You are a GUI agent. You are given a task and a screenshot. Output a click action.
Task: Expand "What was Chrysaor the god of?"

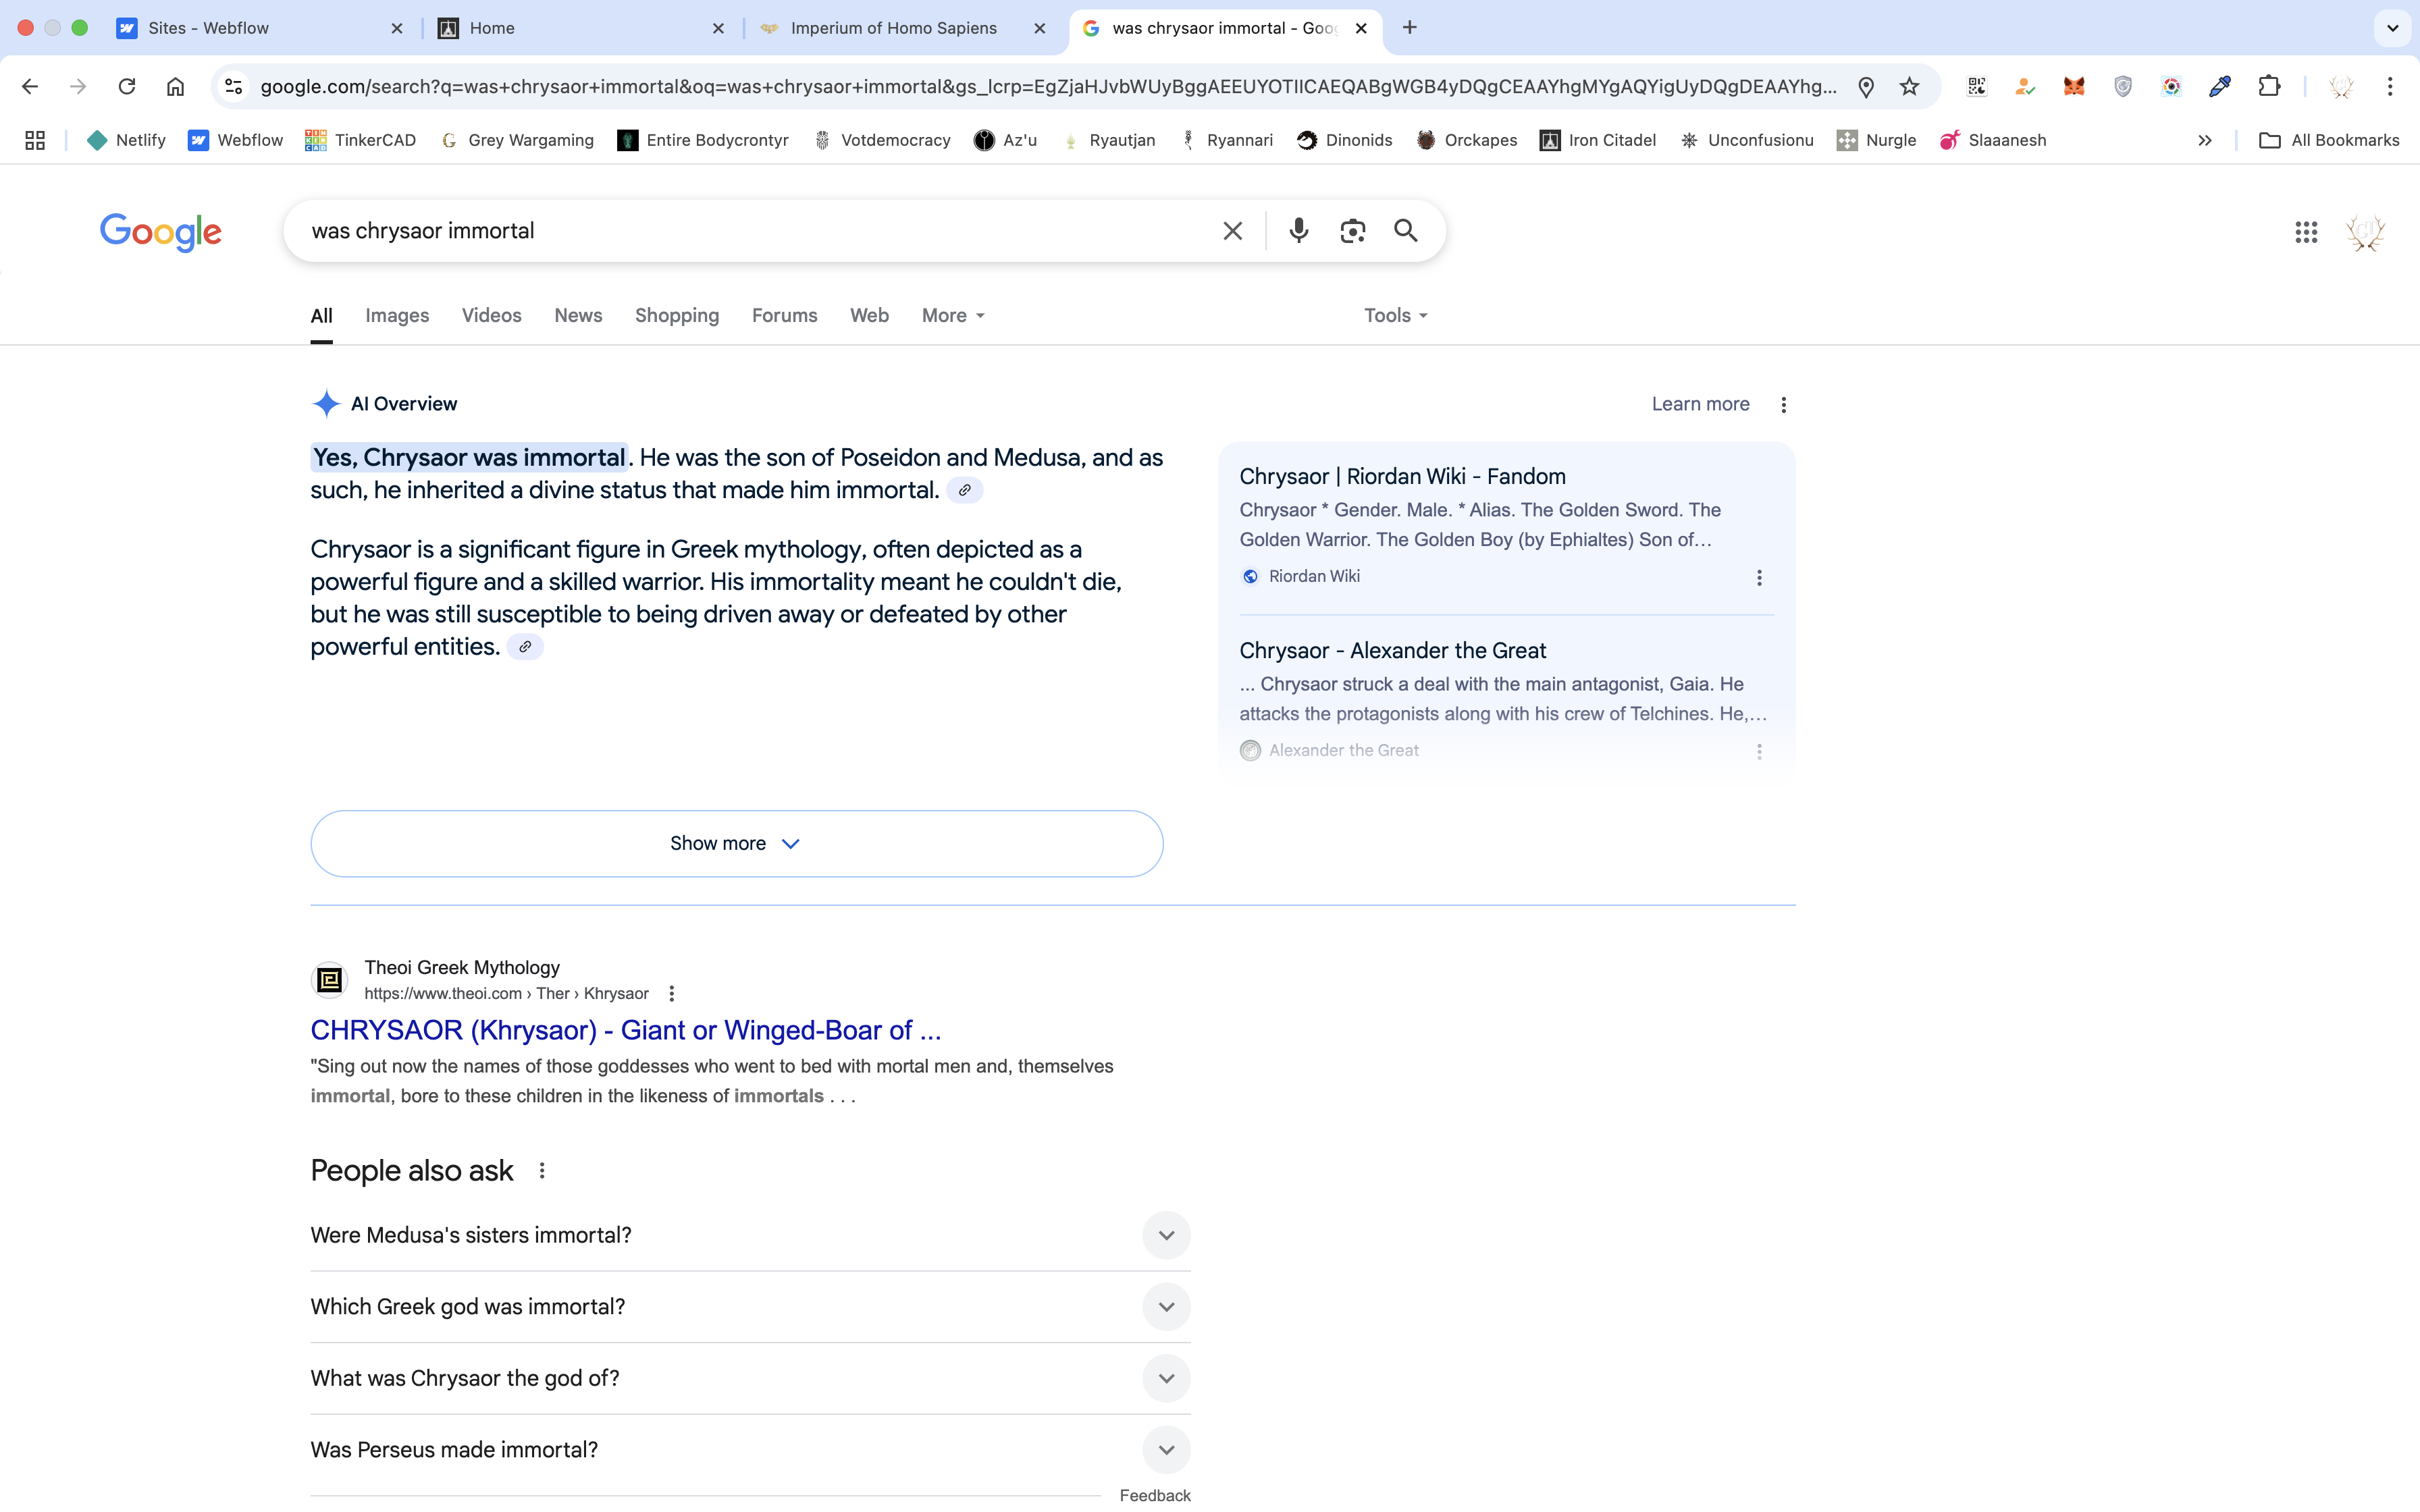pos(1165,1378)
